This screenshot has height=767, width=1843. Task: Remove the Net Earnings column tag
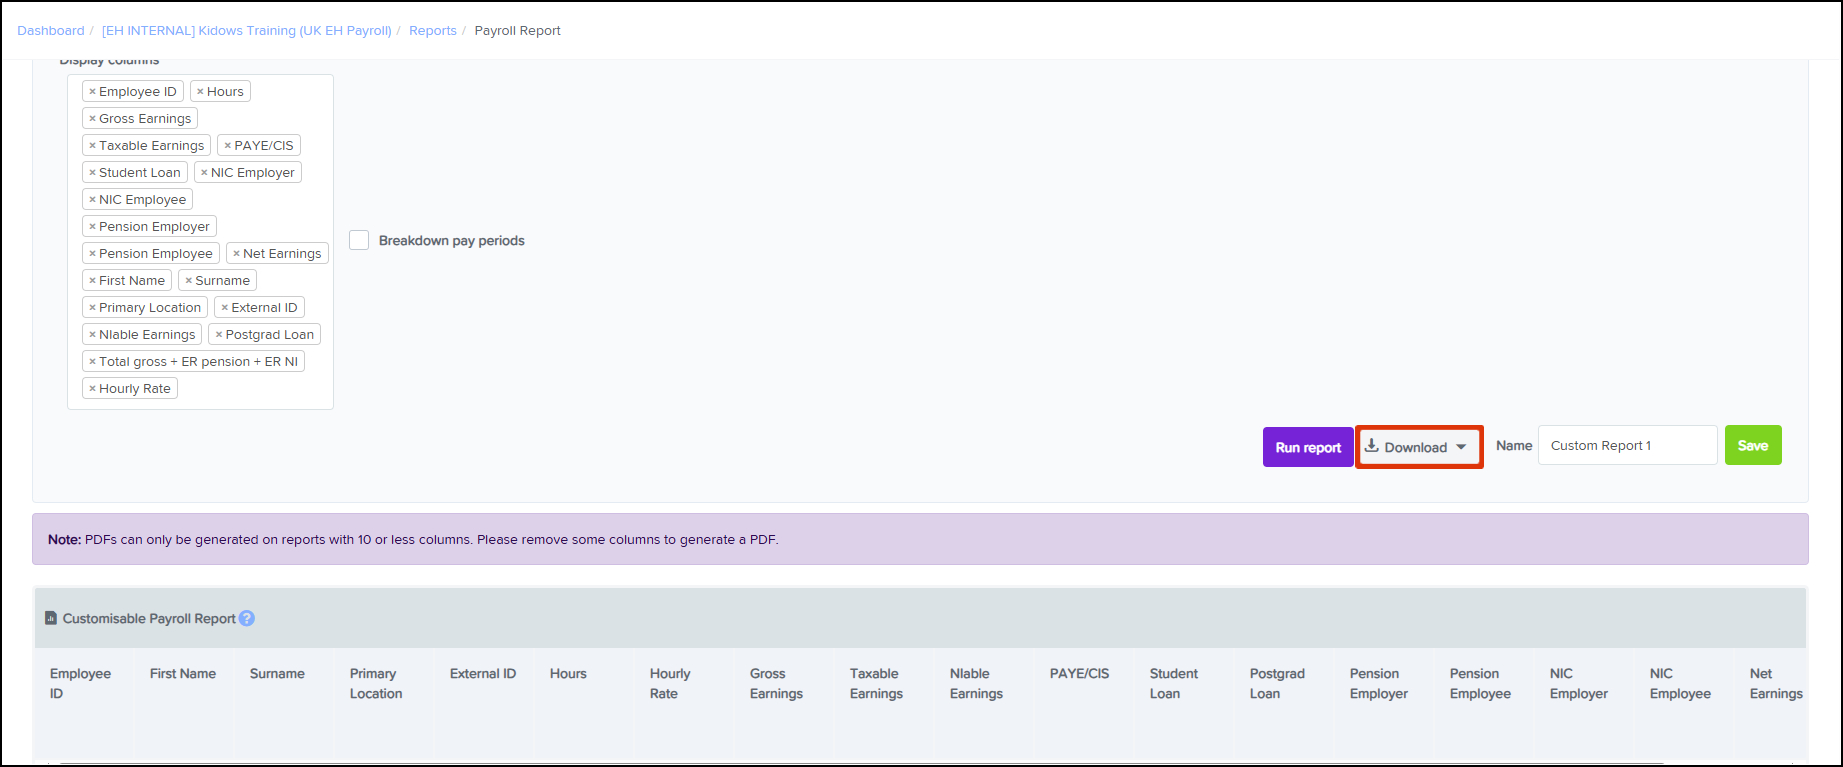pos(236,254)
